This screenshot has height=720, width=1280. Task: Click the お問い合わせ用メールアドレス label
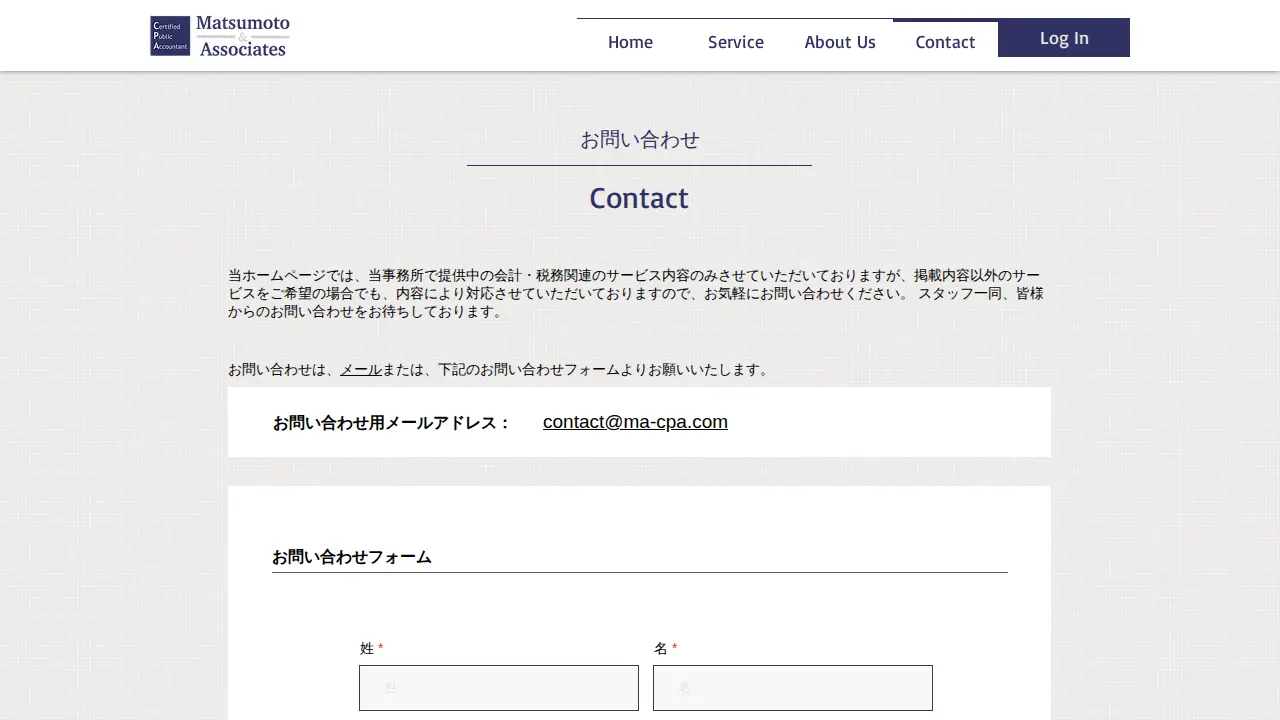click(392, 423)
